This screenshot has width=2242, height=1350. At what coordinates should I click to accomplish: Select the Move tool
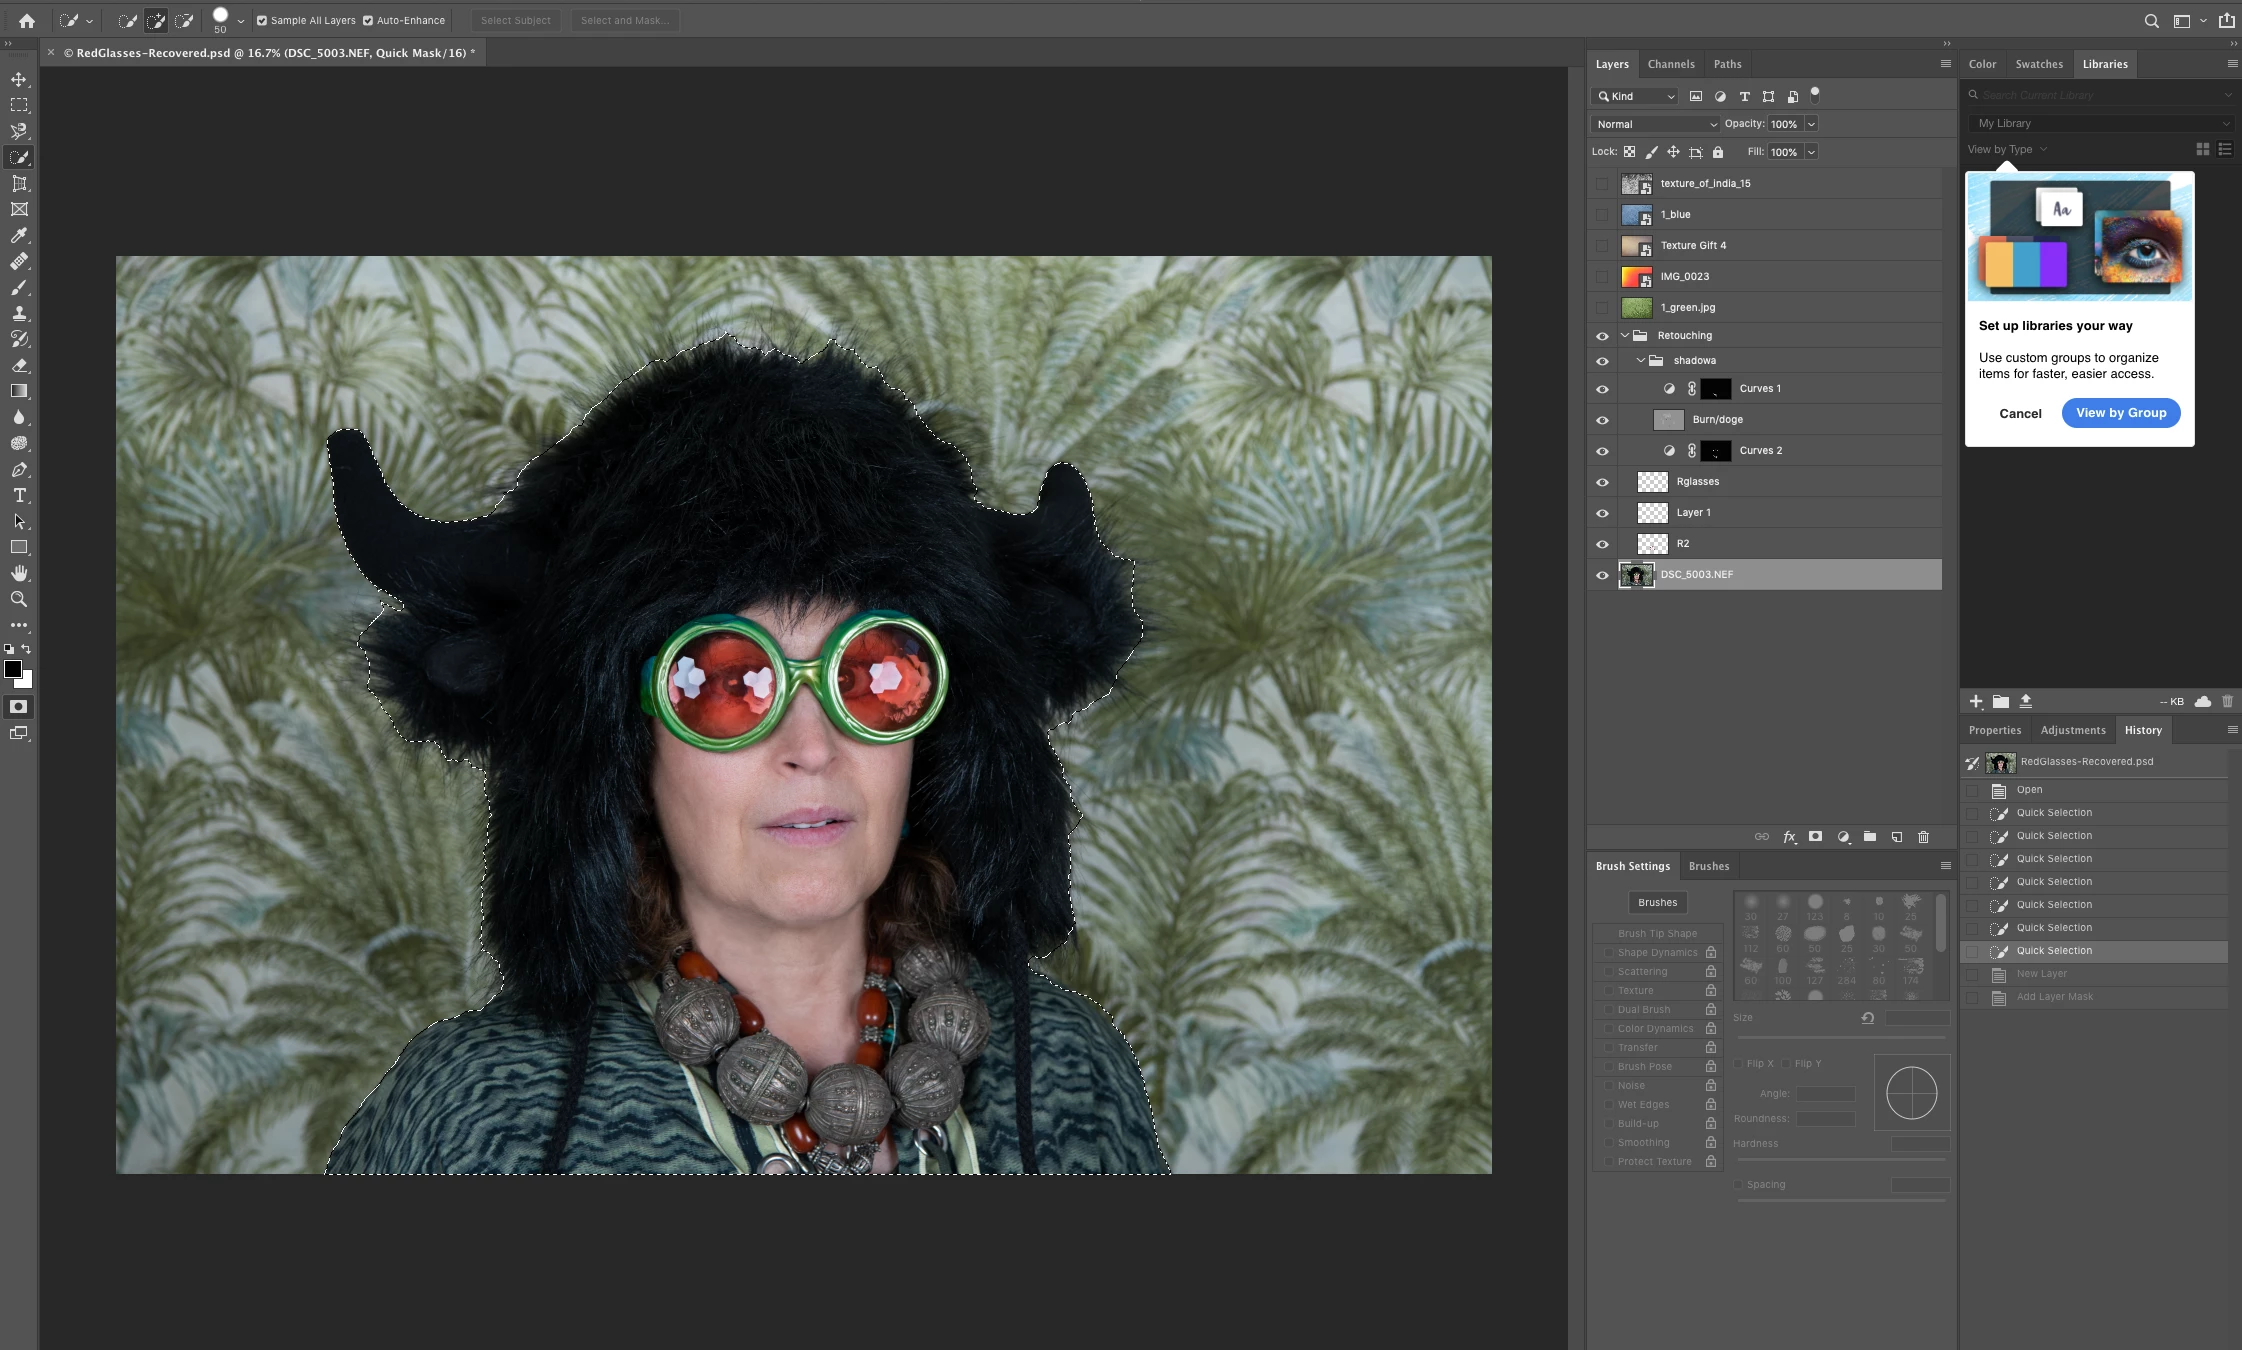[x=19, y=79]
